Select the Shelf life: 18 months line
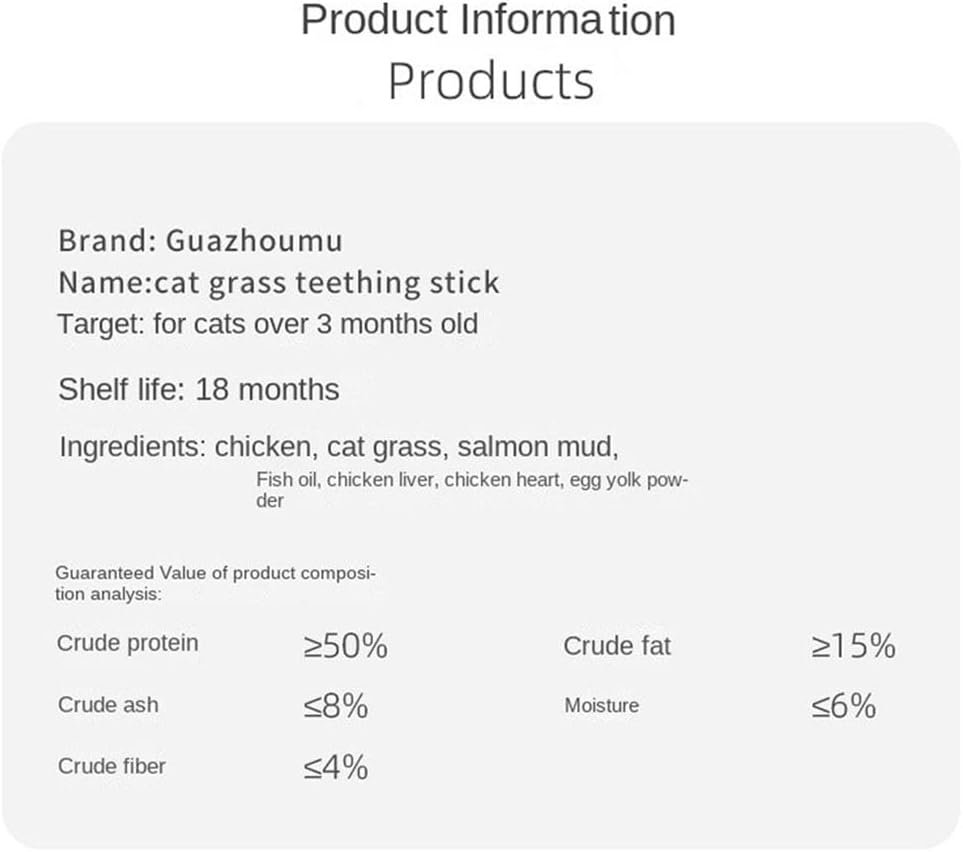The height and width of the screenshot is (852, 963). (x=198, y=389)
